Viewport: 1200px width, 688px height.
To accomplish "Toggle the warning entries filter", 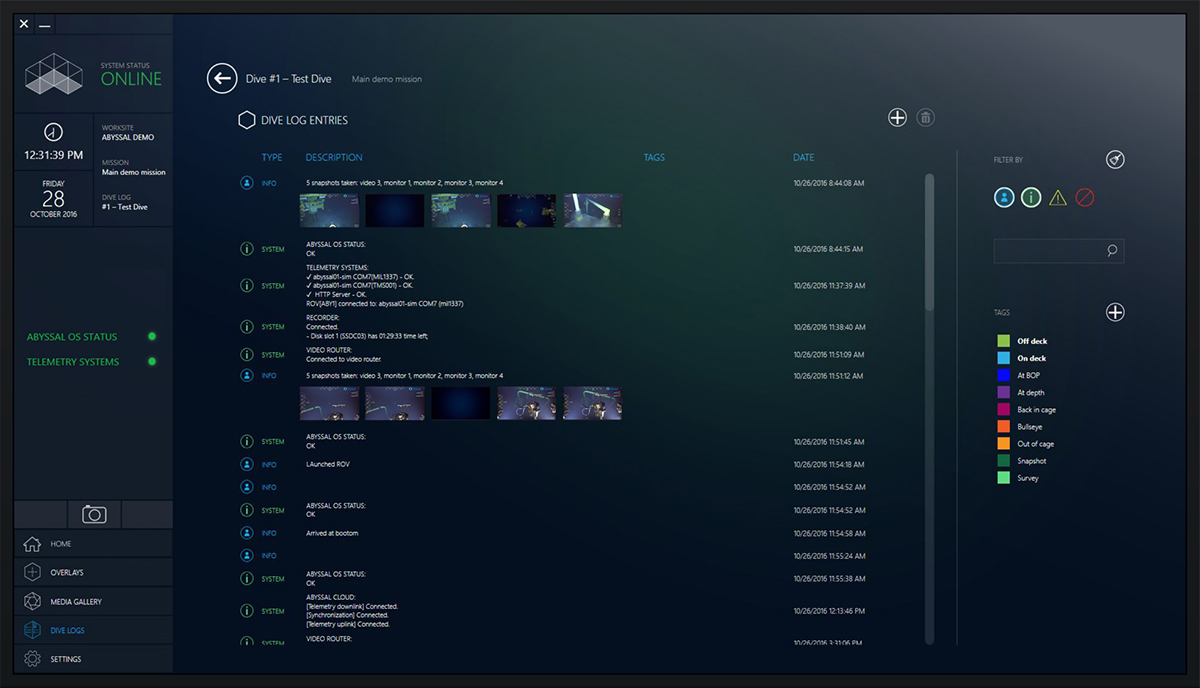I will tap(1058, 198).
